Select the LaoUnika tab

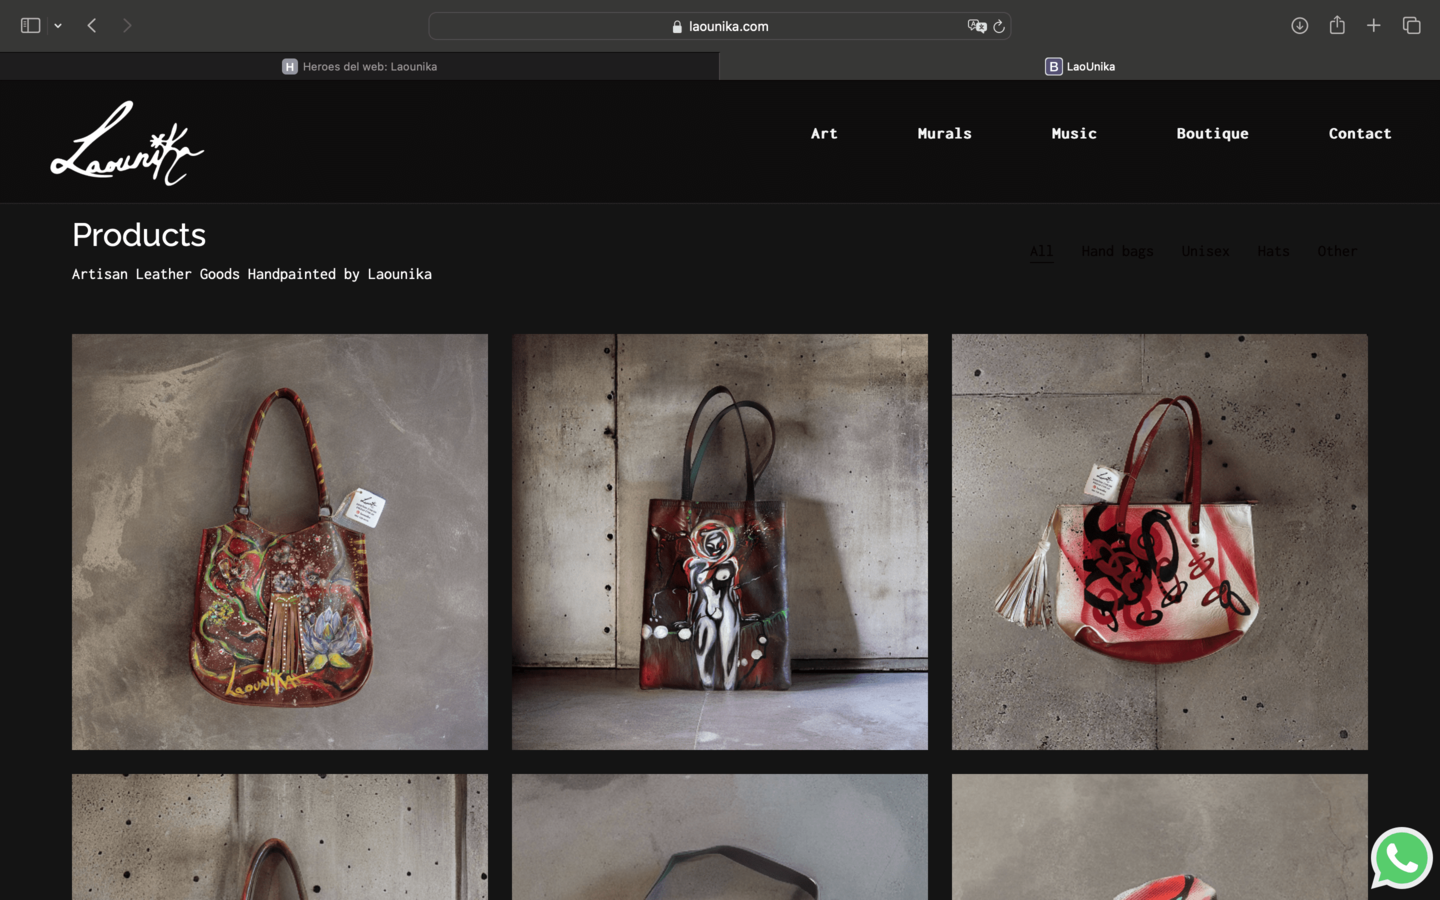pos(1080,66)
